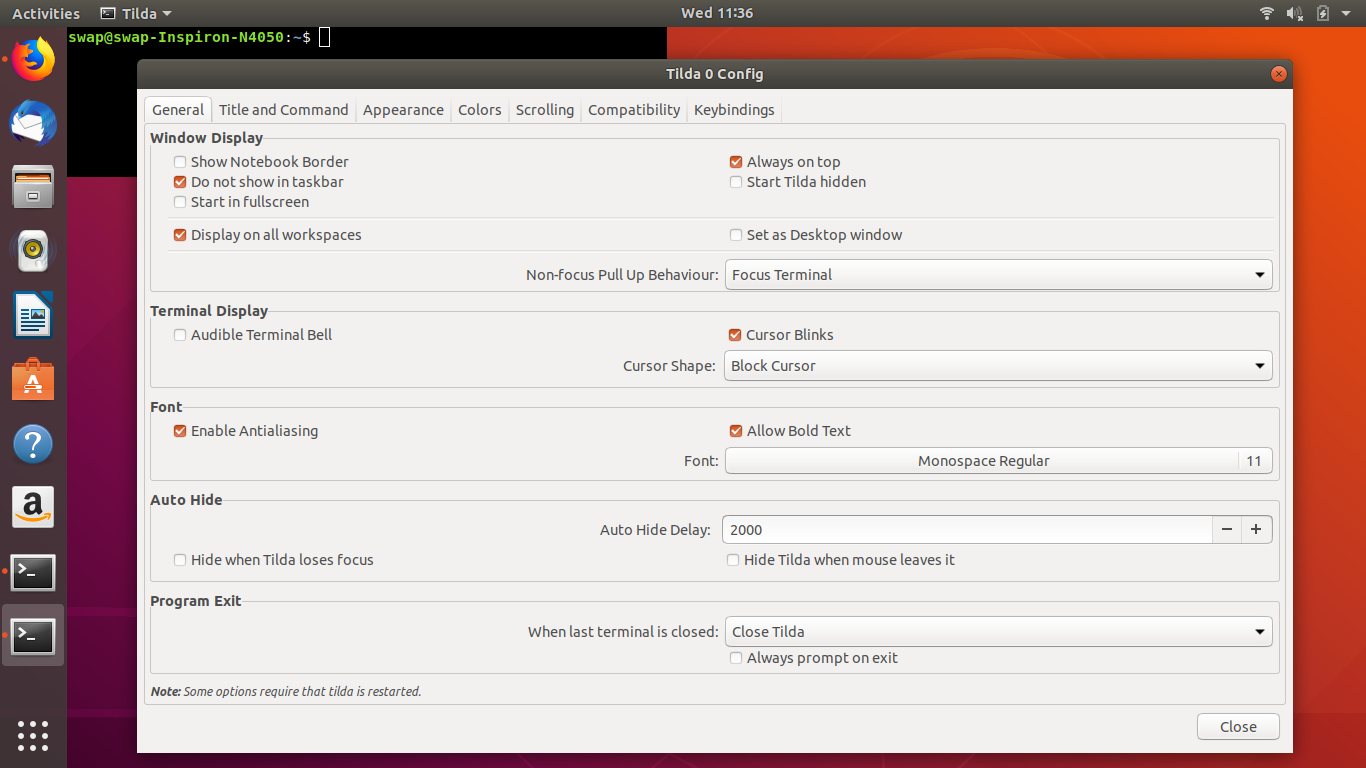Open Ubuntu Software from the dock
This screenshot has height=768, width=1366.
33,380
